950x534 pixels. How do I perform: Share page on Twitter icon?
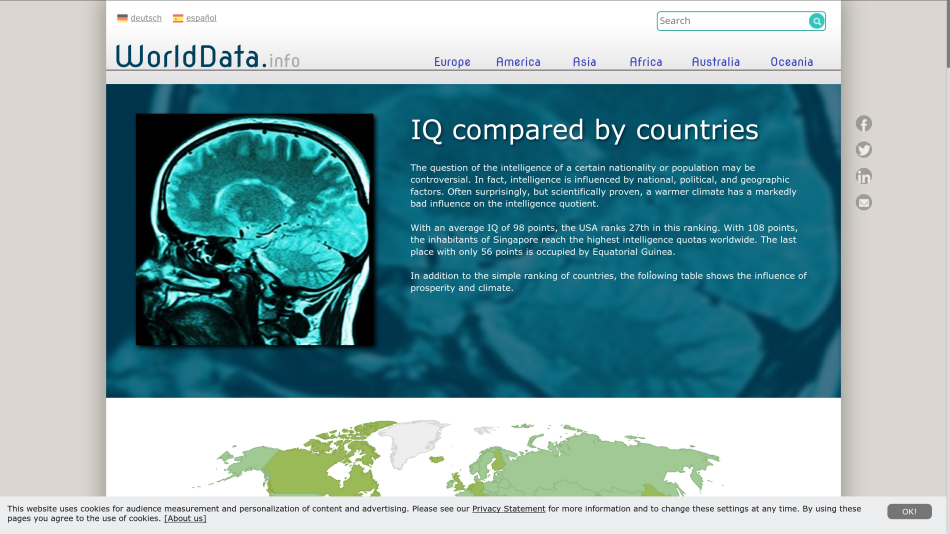click(x=863, y=150)
